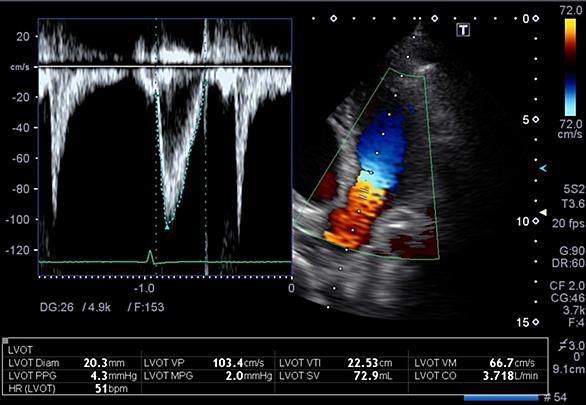Screen dimensions: 586x405
Task: Click the 0 depth diamond marker
Action: (x=536, y=18)
